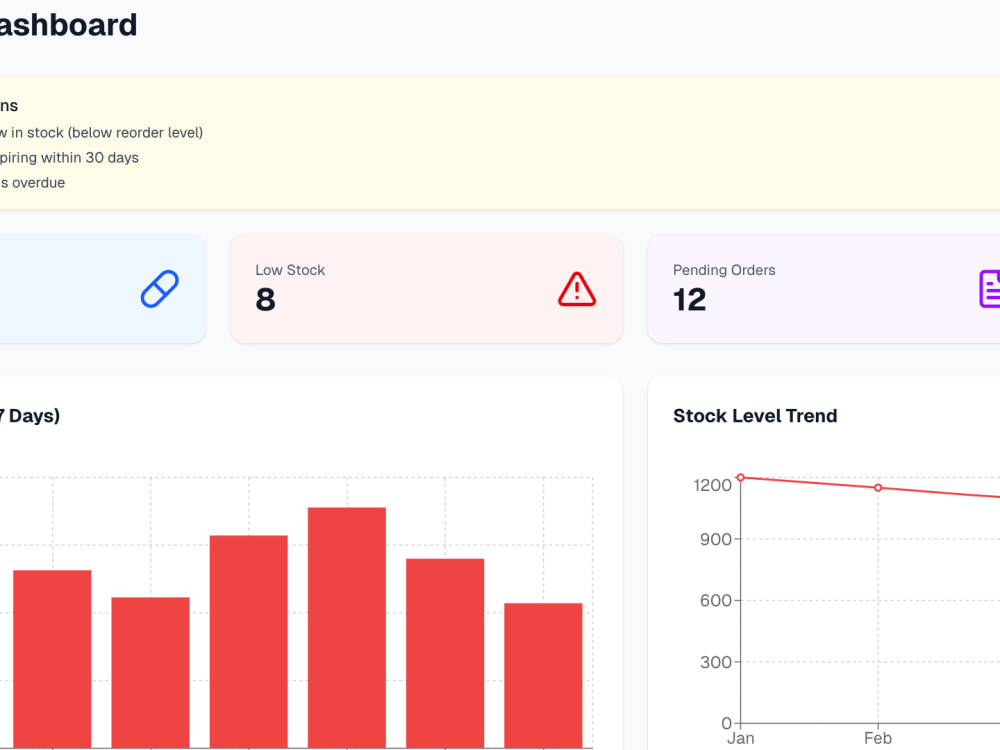Click the Dashboard page title
The height and width of the screenshot is (750, 1000).
click(x=68, y=26)
